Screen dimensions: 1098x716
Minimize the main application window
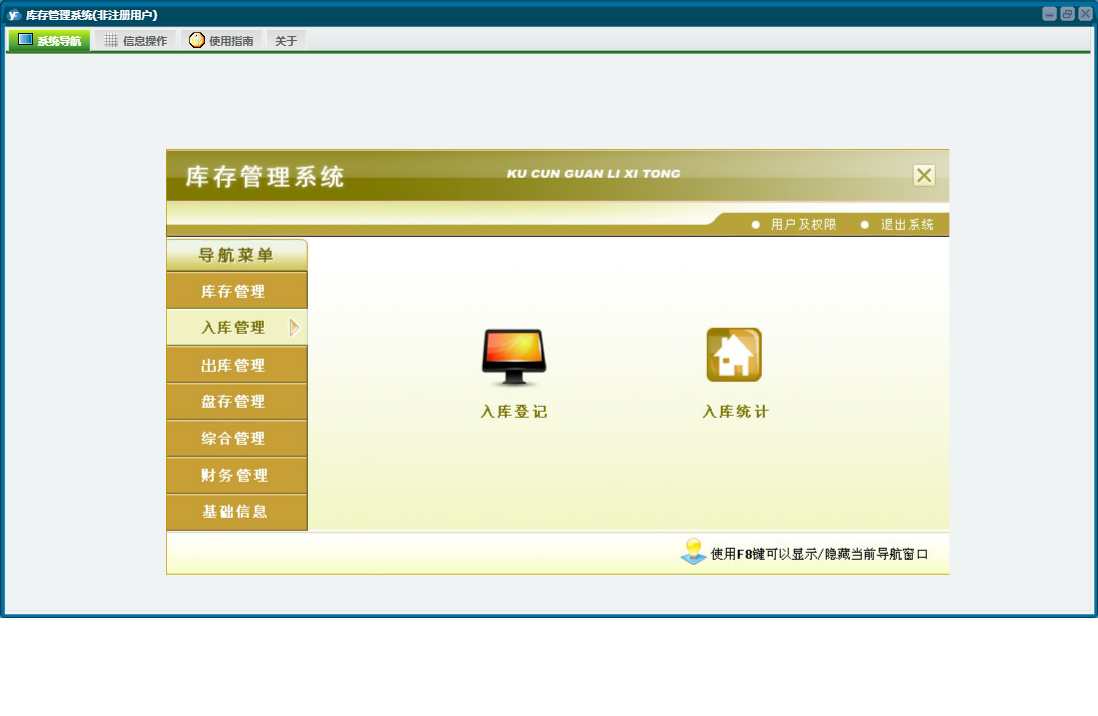pyautogui.click(x=1049, y=14)
